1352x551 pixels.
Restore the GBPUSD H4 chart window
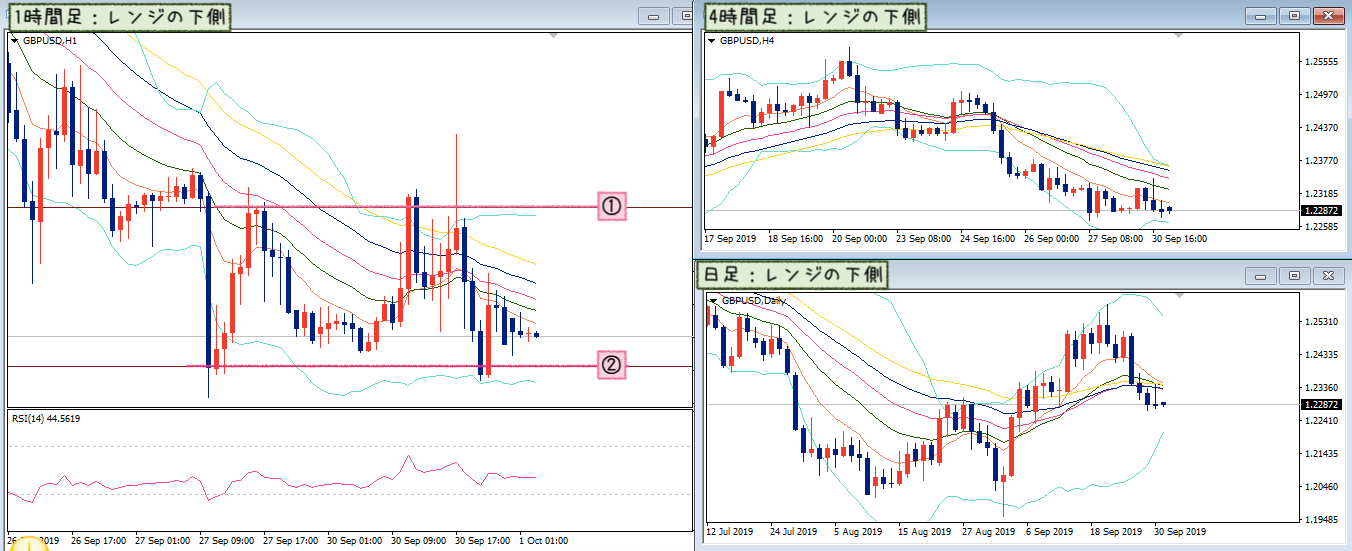tap(1293, 16)
